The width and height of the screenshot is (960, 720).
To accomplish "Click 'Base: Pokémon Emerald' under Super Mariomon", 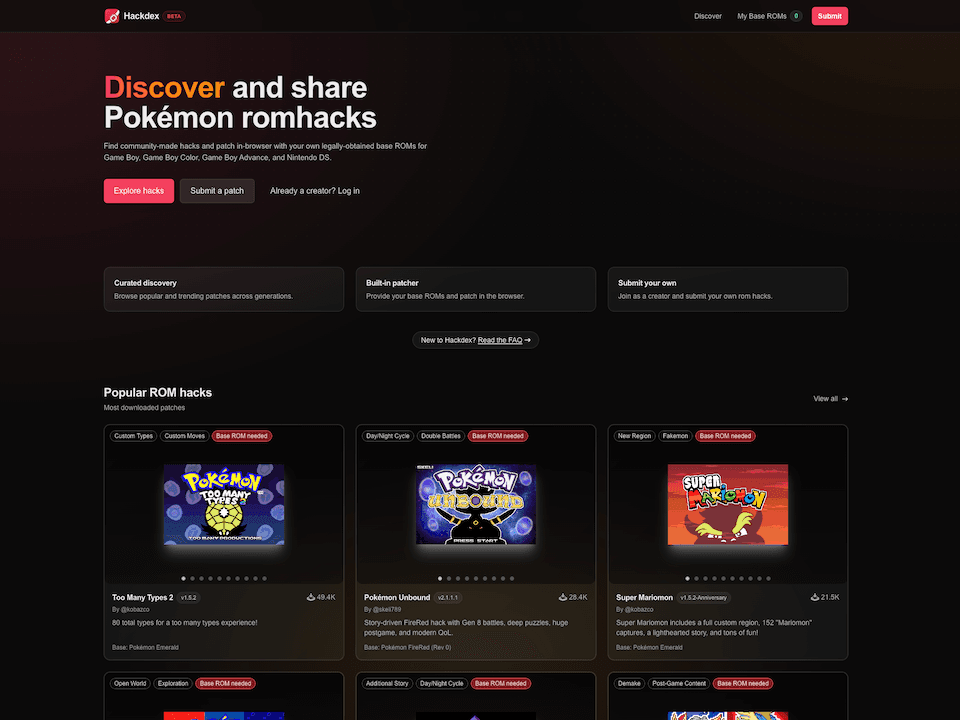I will tap(649, 647).
